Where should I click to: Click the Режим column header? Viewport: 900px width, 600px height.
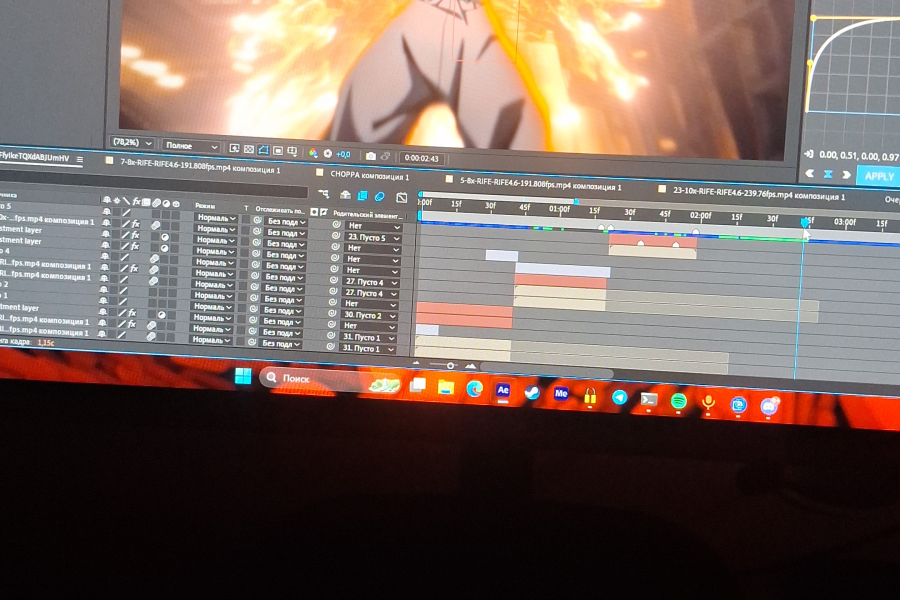point(204,206)
